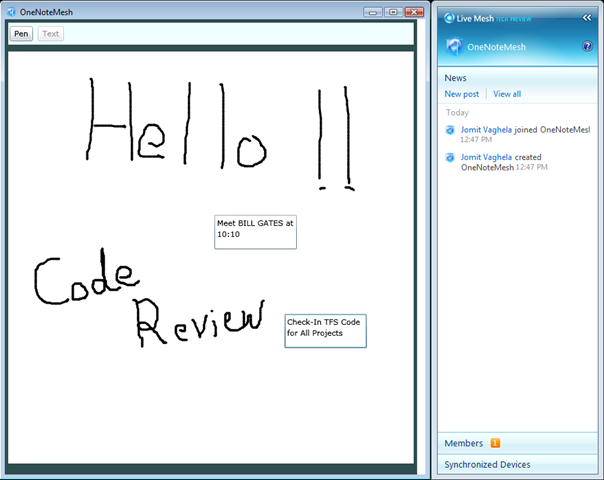The image size is (604, 480).
Task: Select the News section header
Action: [x=455, y=78]
